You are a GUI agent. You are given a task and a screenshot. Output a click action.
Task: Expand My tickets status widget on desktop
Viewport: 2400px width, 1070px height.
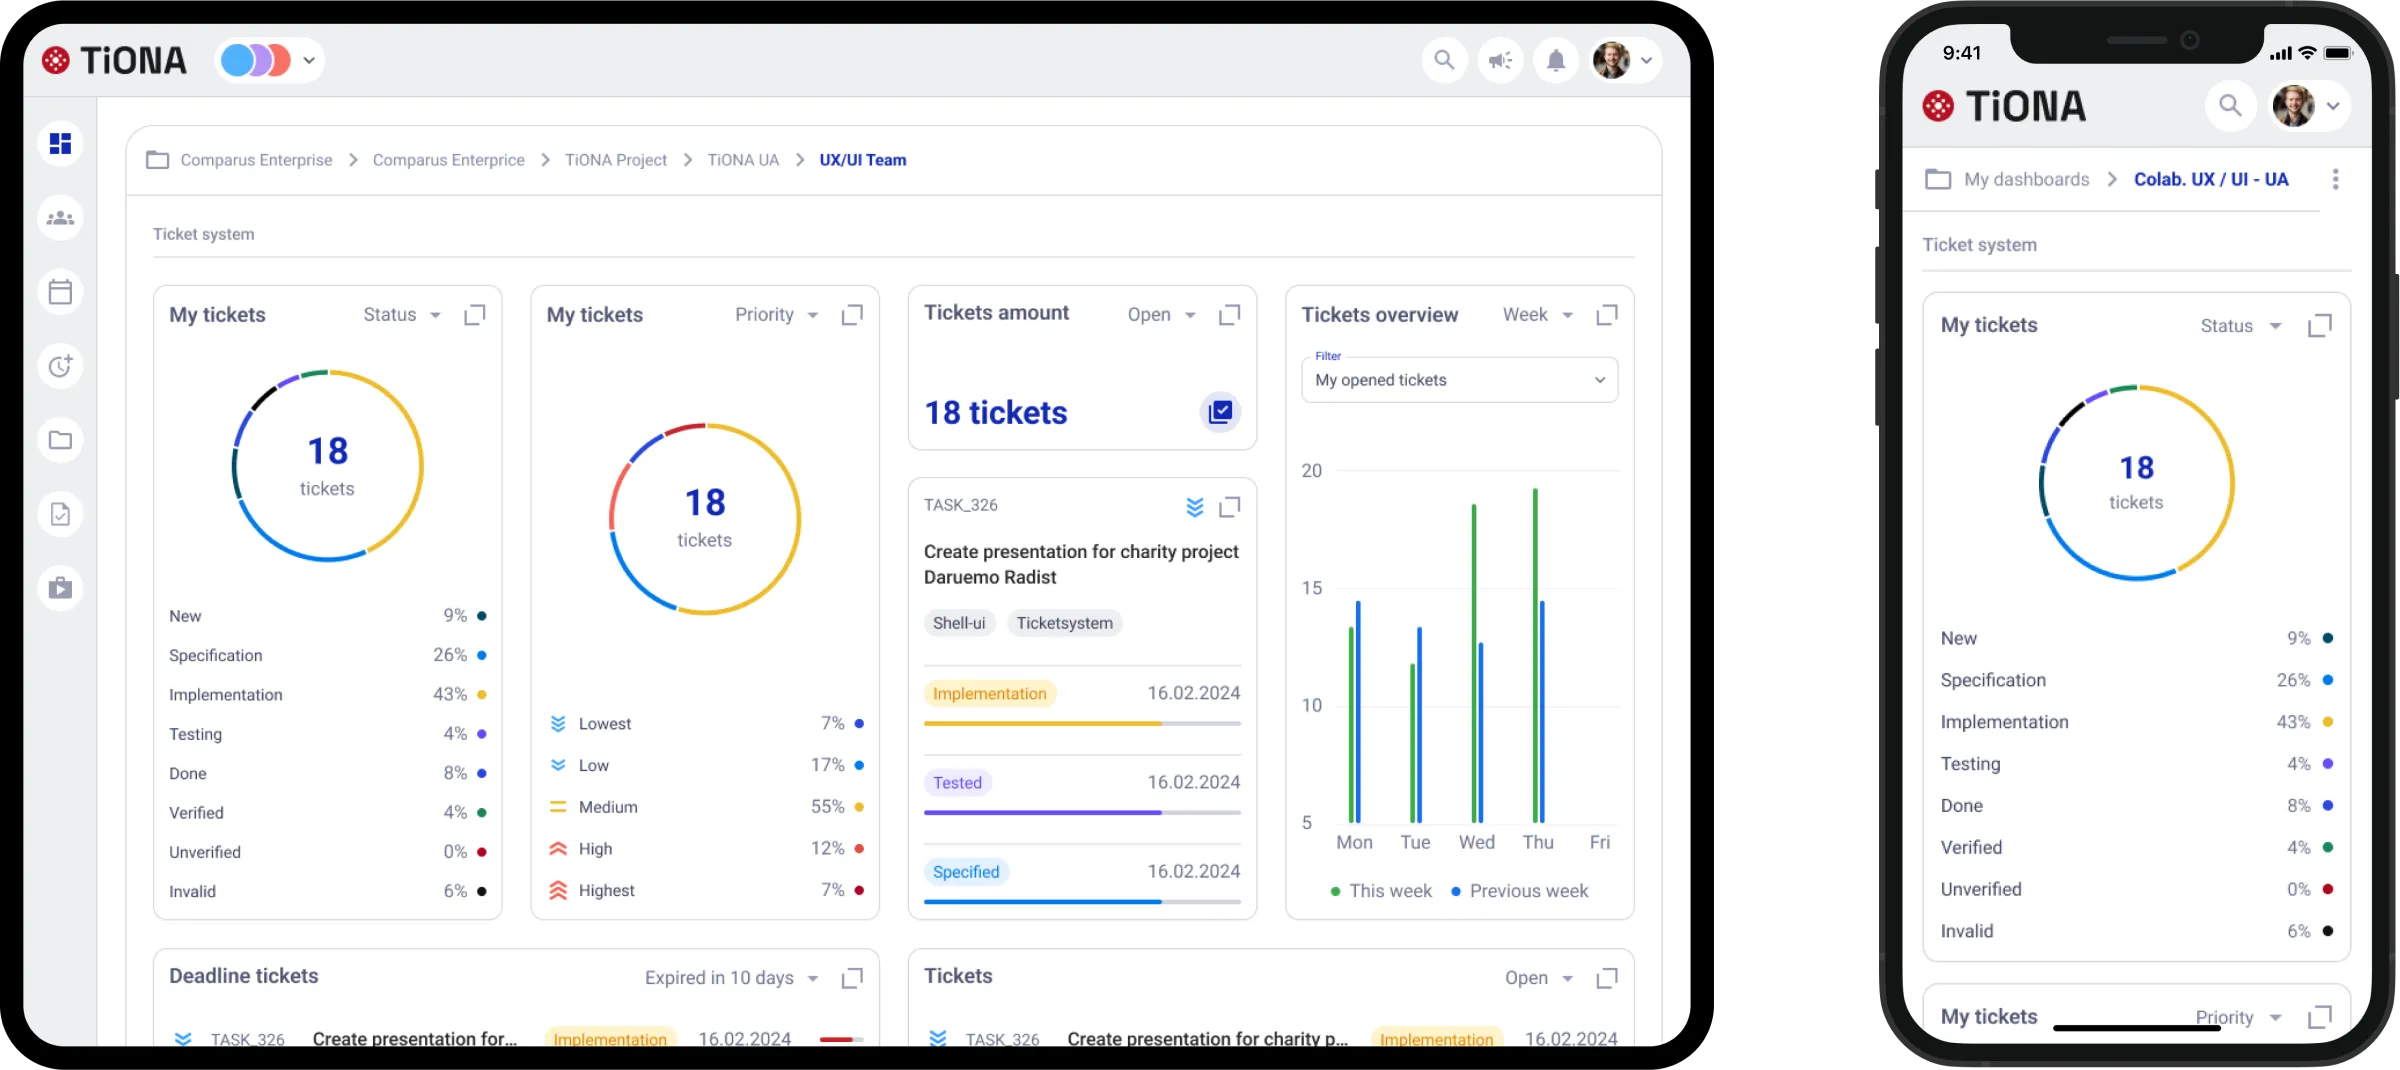[475, 315]
